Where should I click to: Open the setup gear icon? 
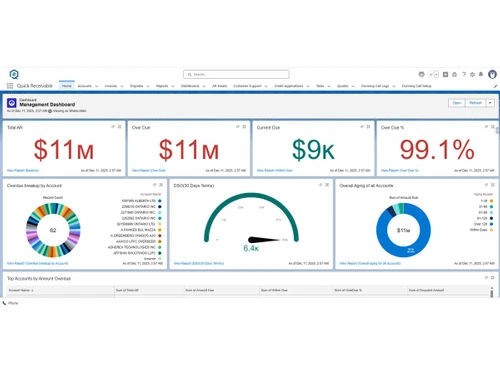click(472, 74)
